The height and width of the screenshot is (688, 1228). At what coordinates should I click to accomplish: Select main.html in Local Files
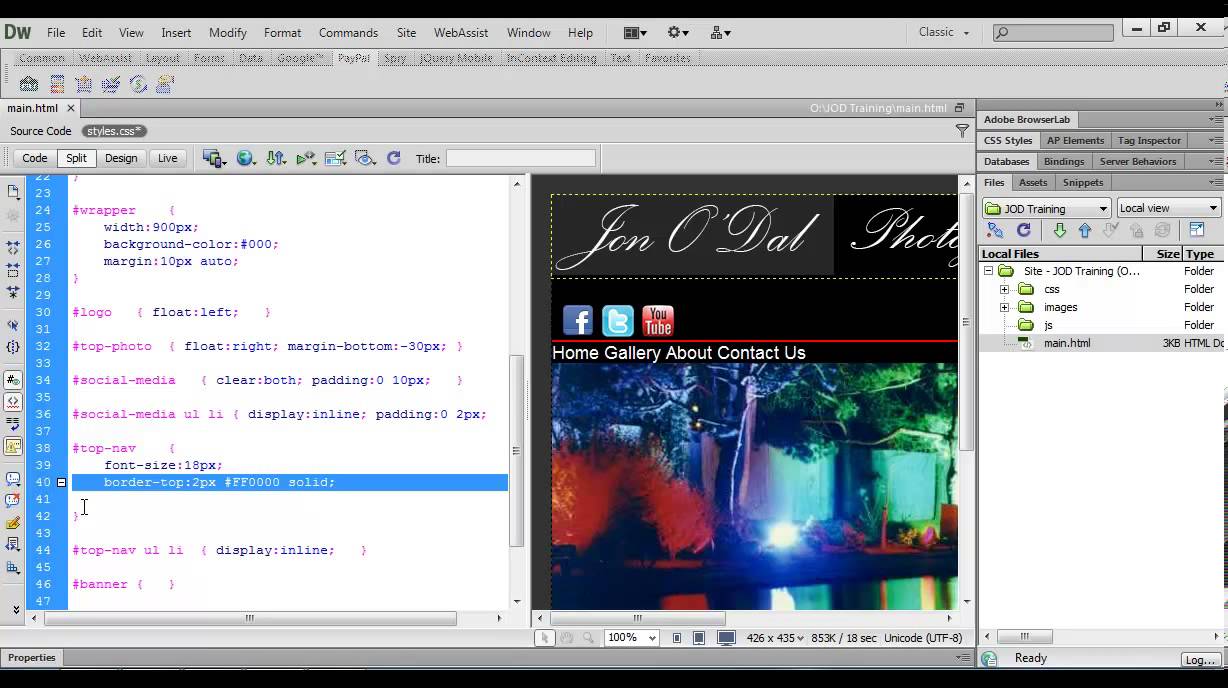click(x=1067, y=343)
